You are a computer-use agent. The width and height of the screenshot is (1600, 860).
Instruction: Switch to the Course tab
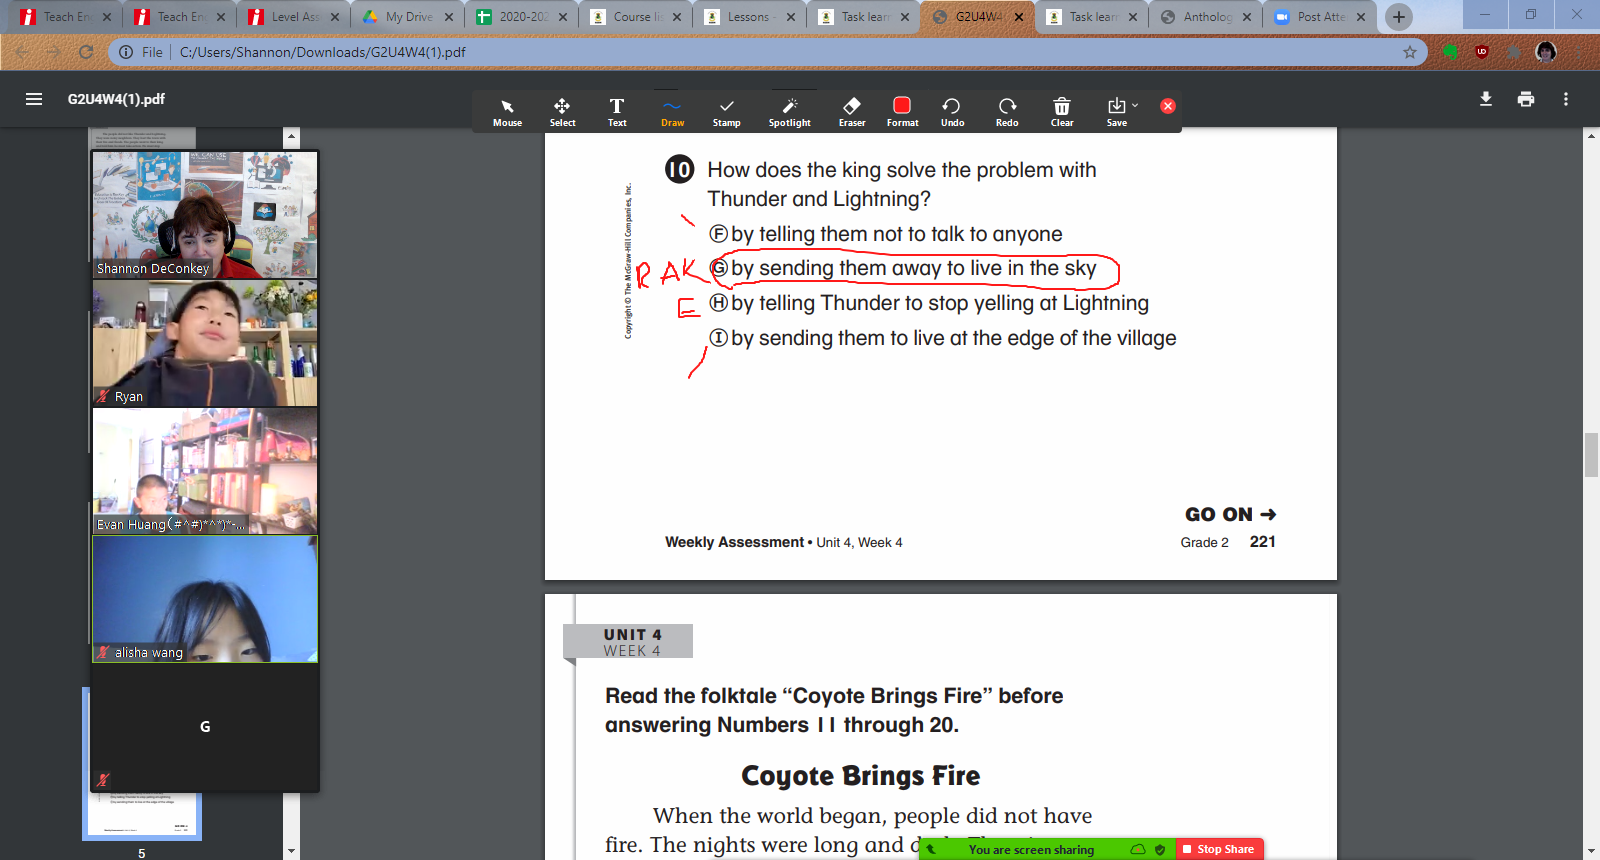(x=635, y=17)
